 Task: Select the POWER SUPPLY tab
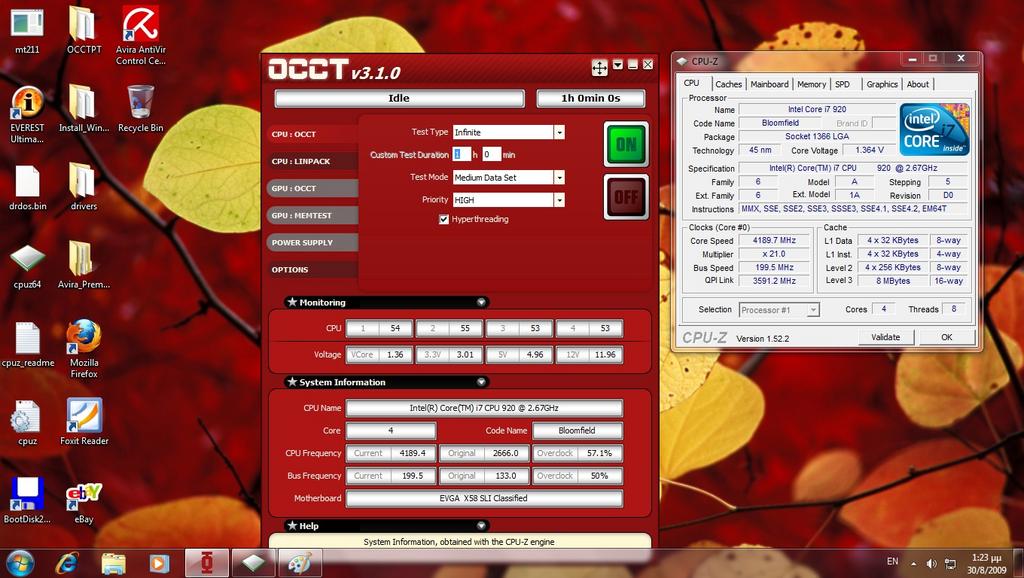pyautogui.click(x=312, y=242)
